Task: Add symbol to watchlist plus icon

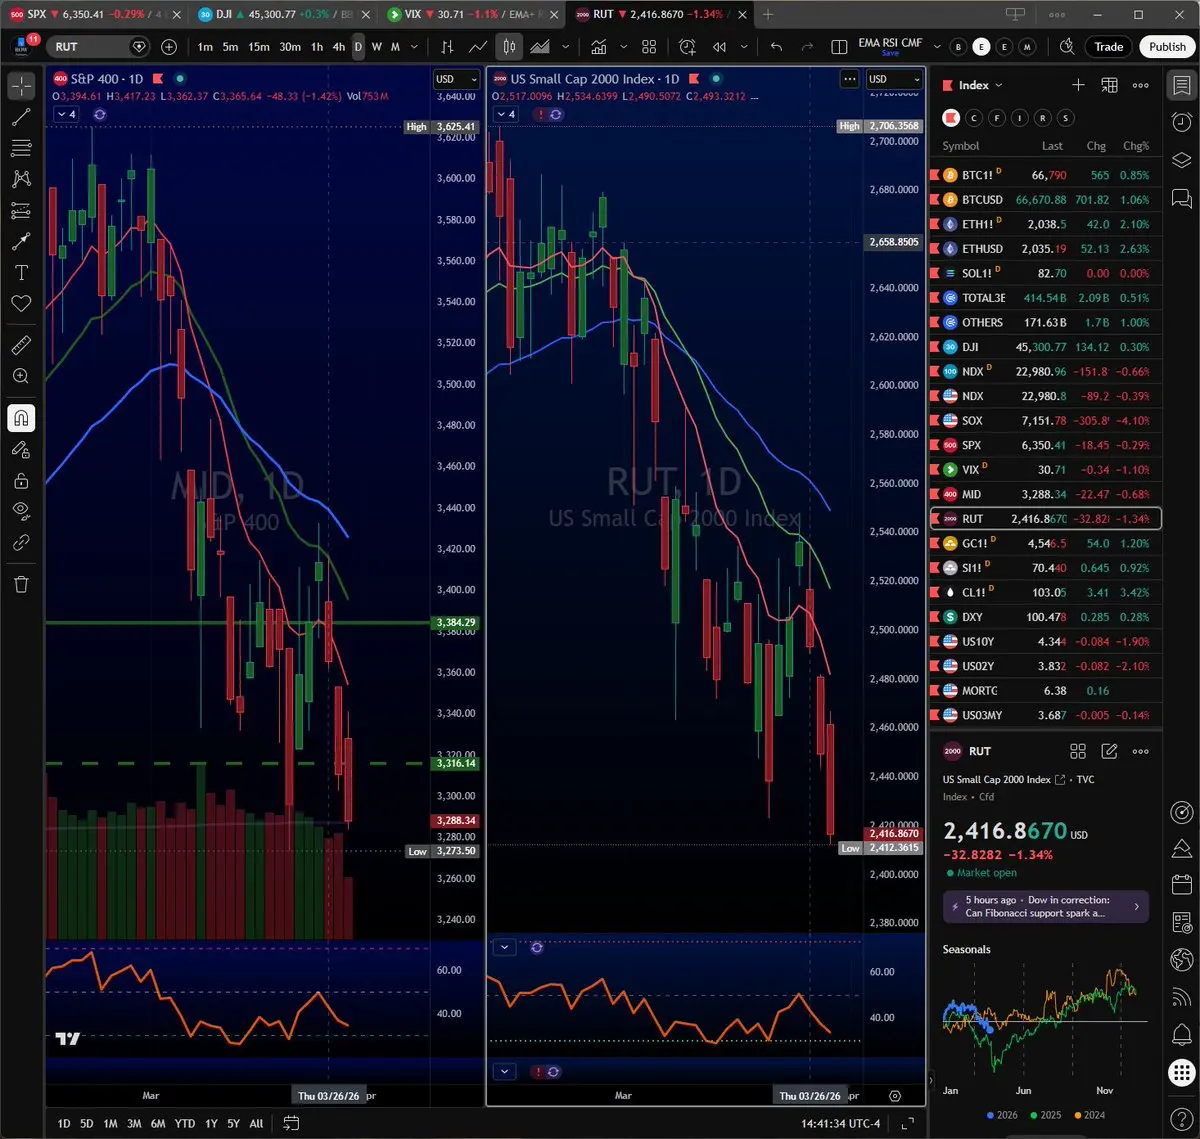Action: 1078,85
